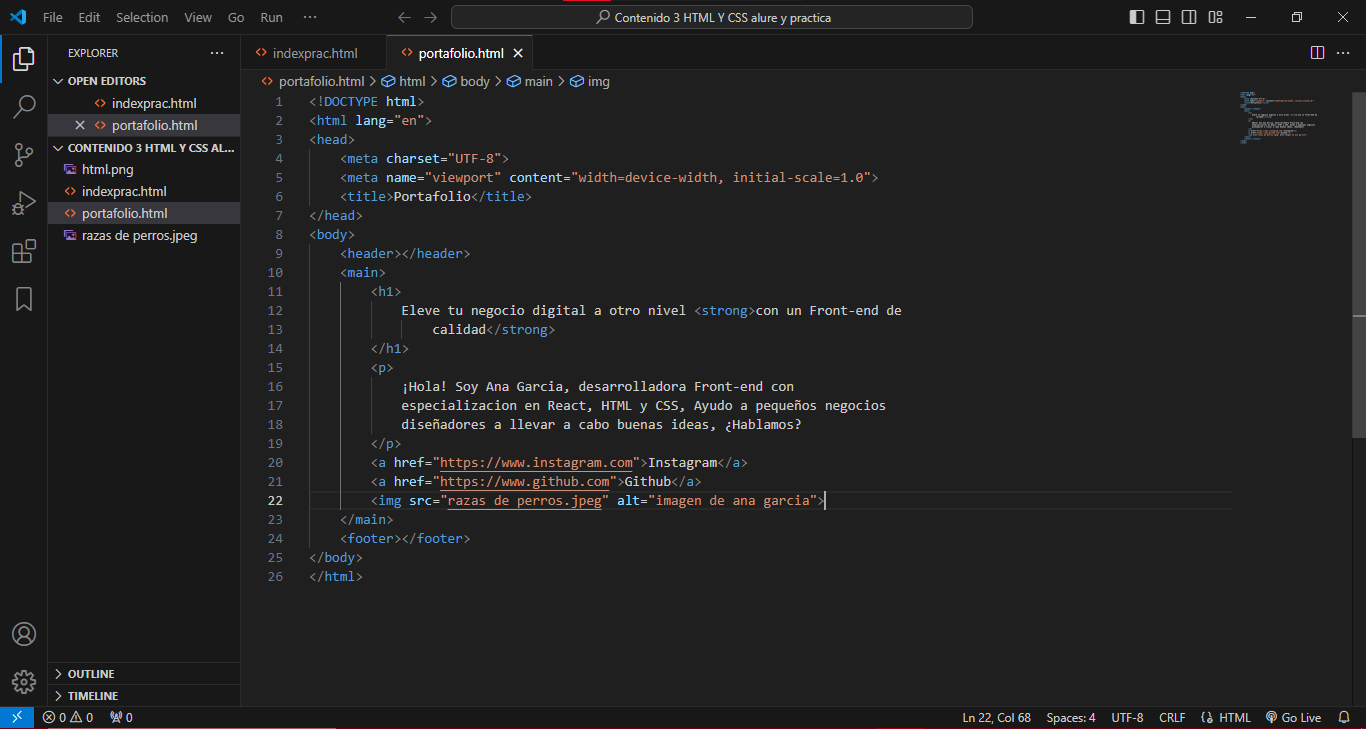
Task: Click portafolio.html breadcrumb segment
Action: [x=313, y=81]
